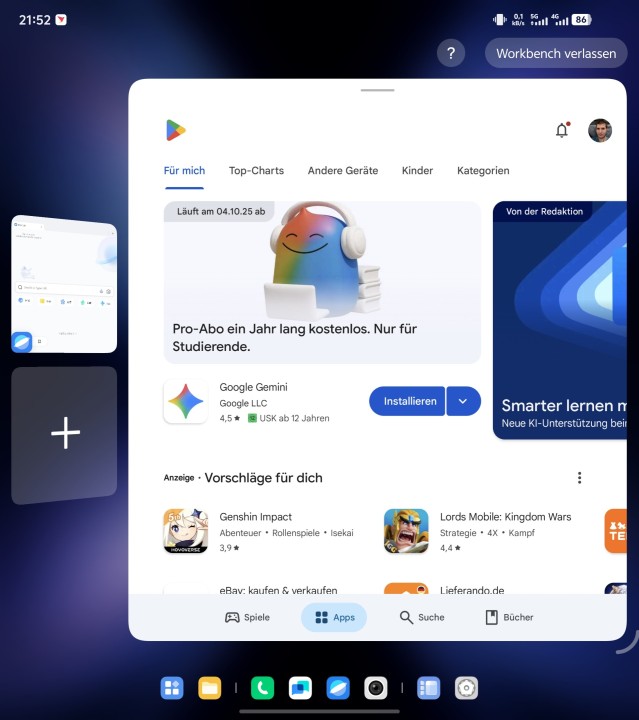
Task: Add a new window with plus tile
Action: 65,433
